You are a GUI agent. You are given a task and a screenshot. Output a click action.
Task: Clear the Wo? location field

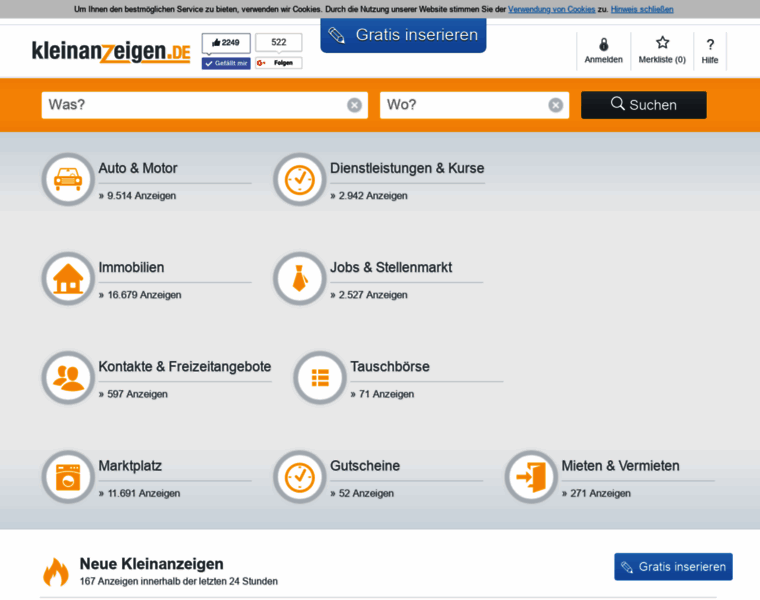555,105
